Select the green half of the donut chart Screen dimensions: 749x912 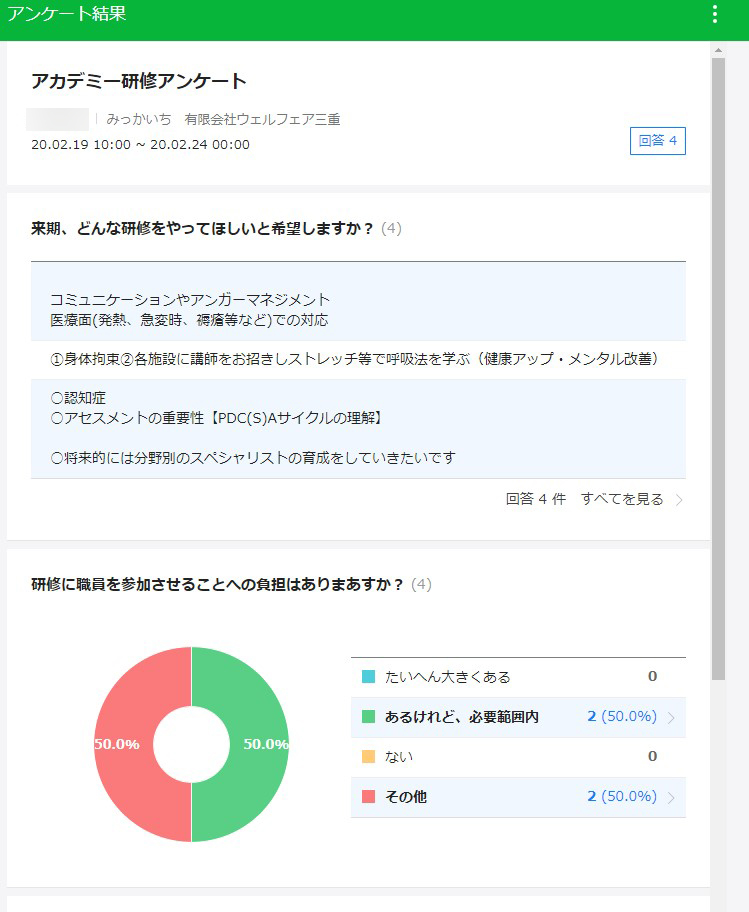tap(255, 744)
